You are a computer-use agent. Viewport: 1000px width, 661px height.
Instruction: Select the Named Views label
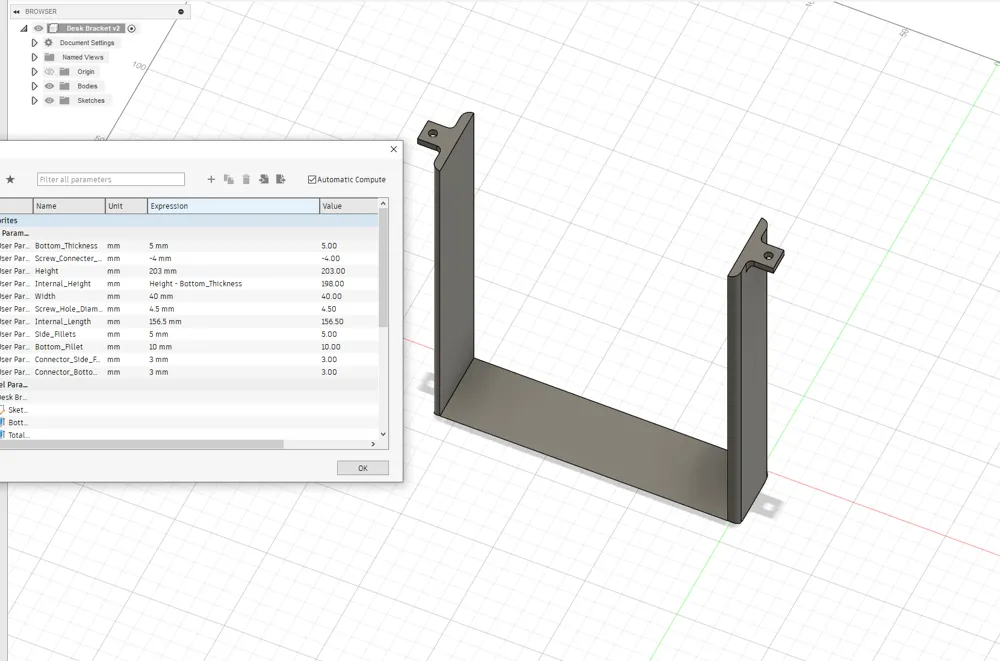click(82, 57)
